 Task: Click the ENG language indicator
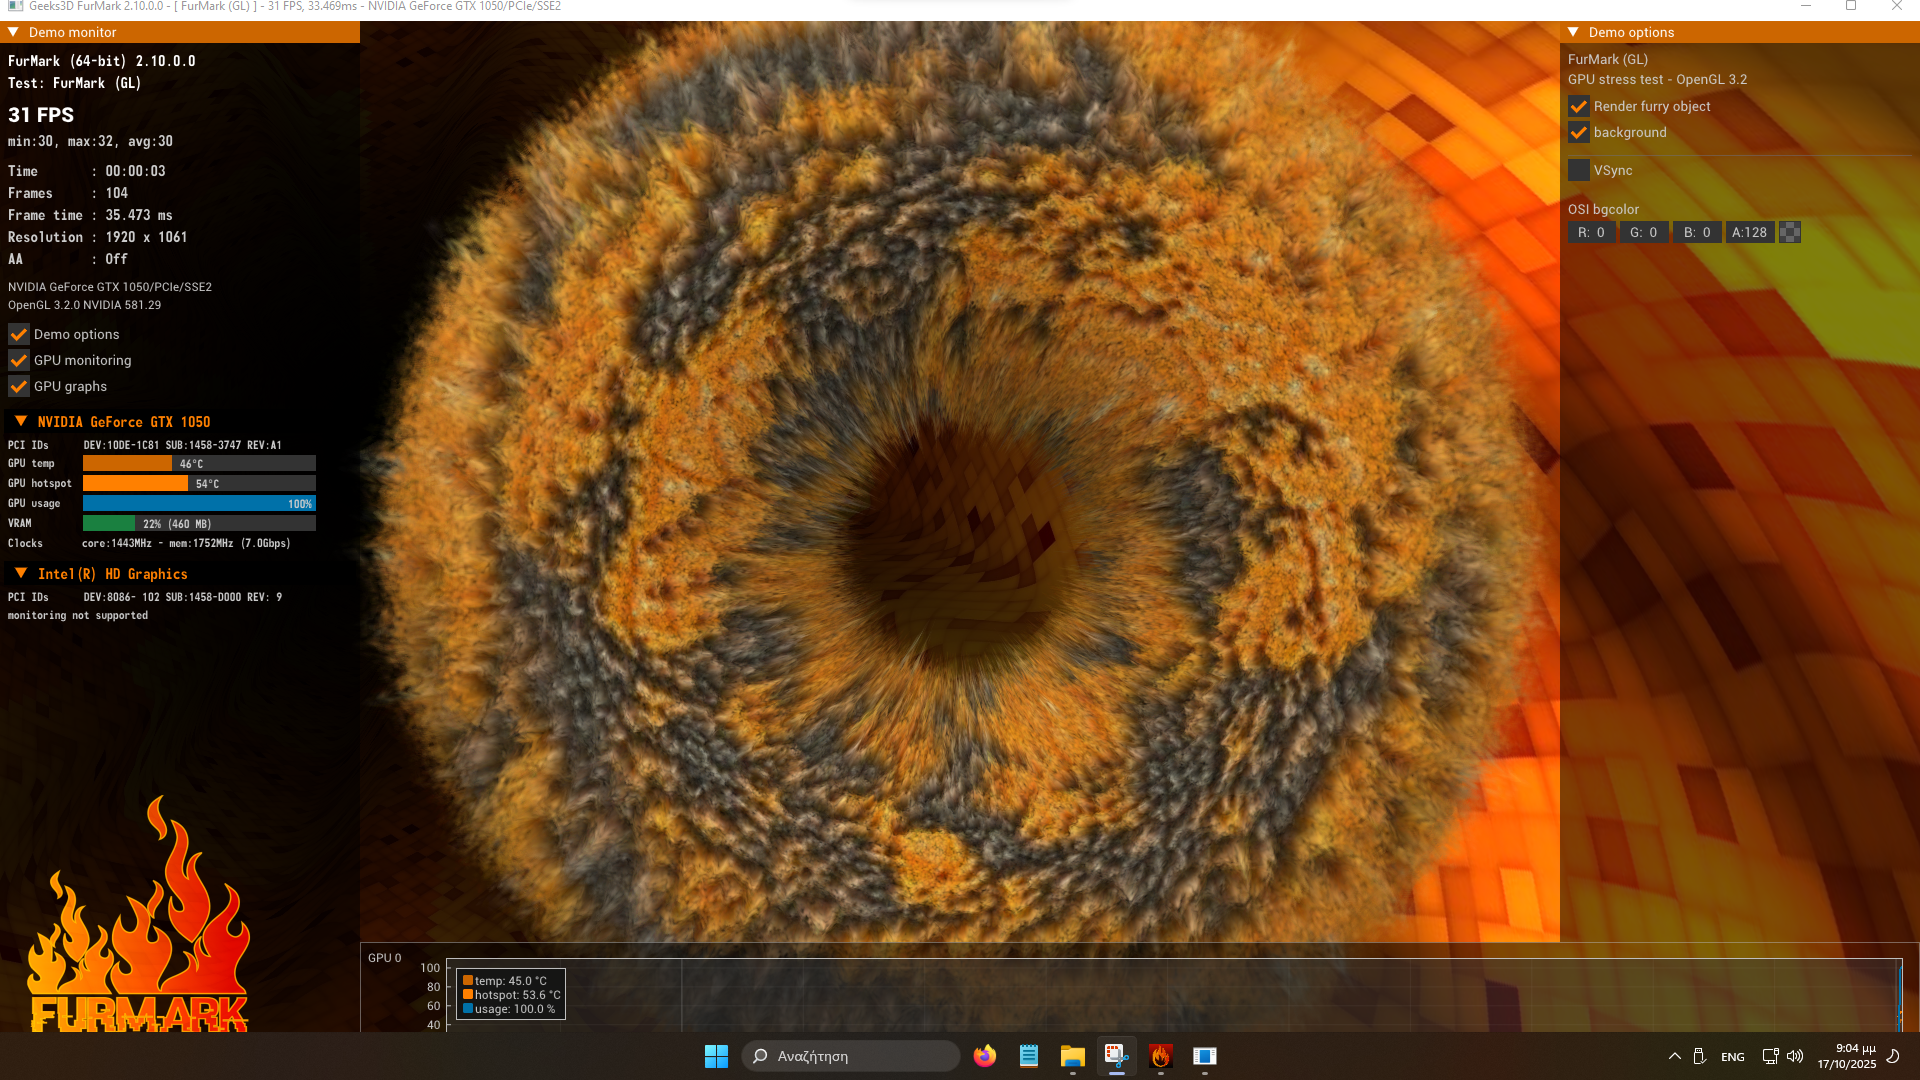[x=1733, y=1057]
